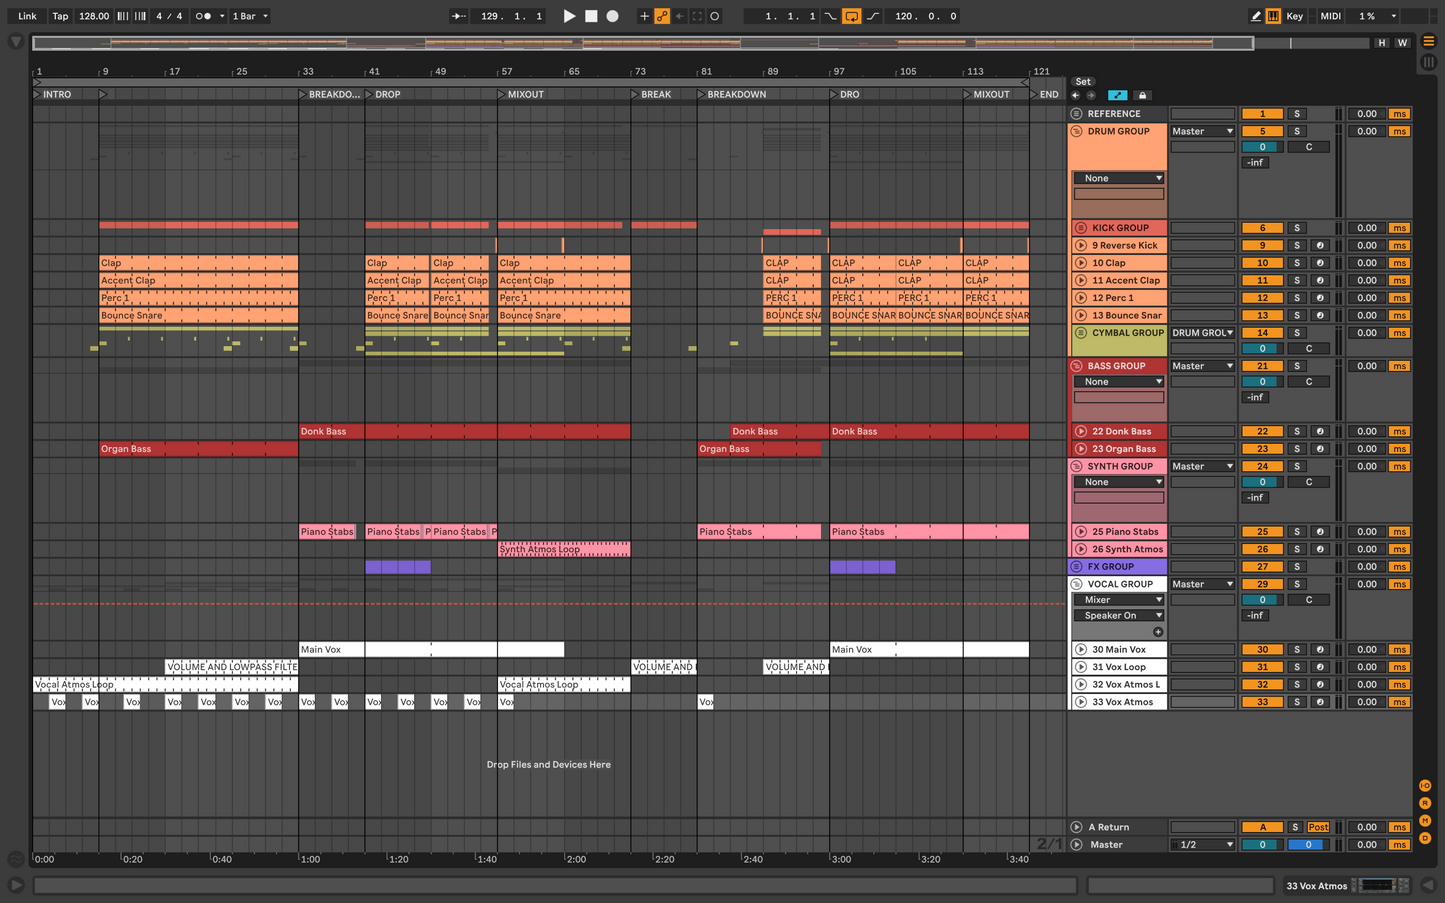Open the MIDI mapping mode
Image resolution: width=1445 pixels, height=903 pixels.
pos(1330,16)
